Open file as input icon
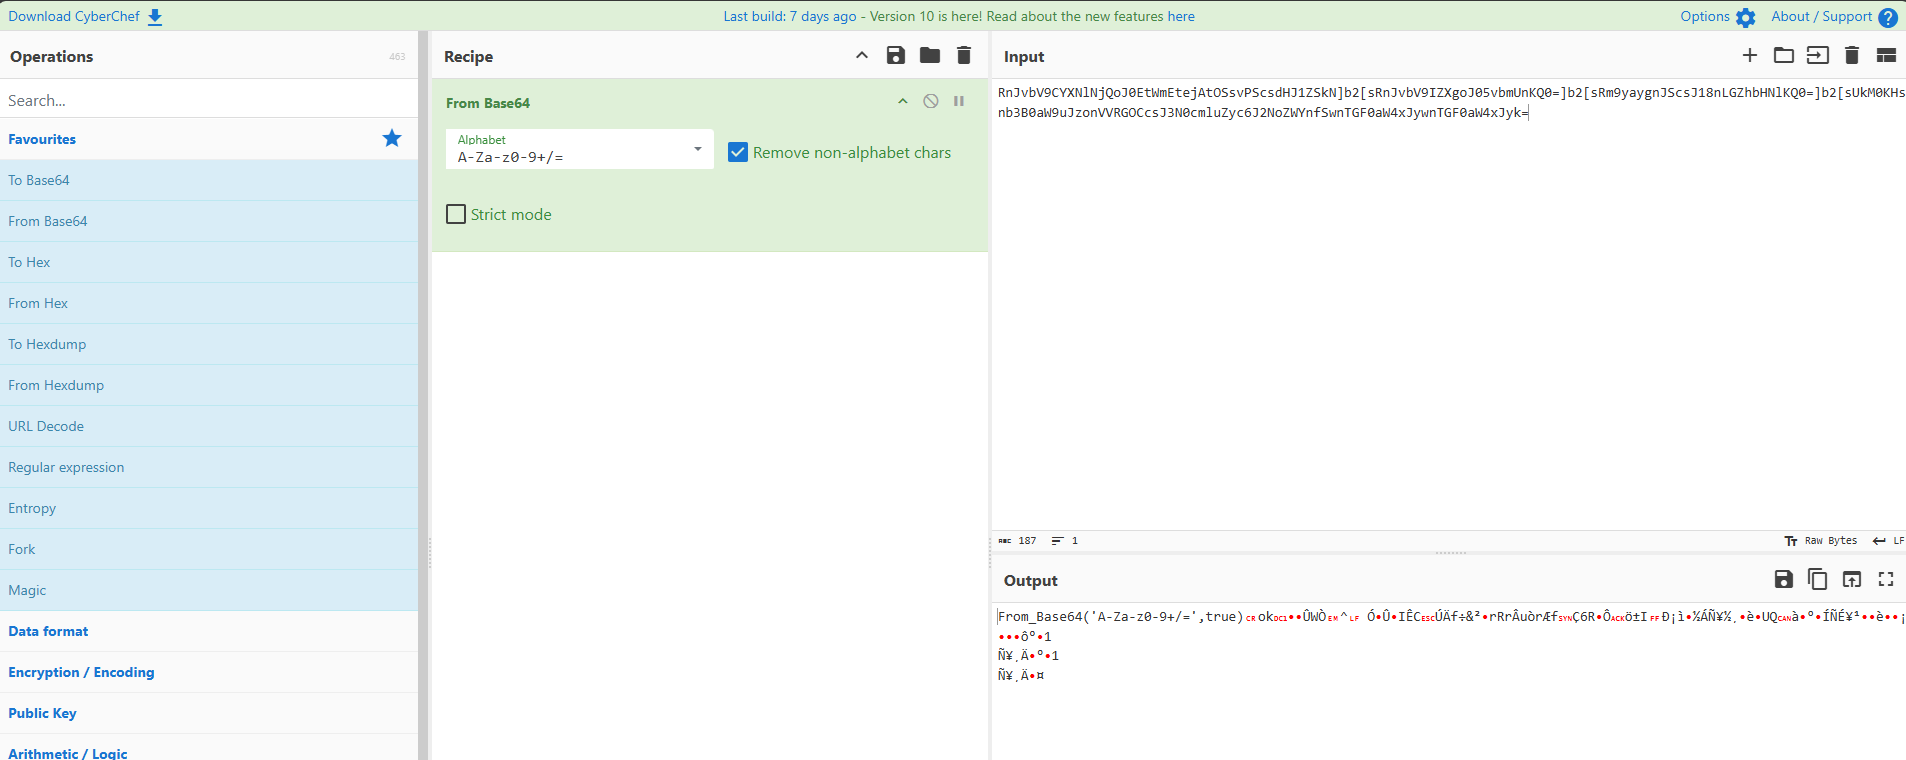1906x760 pixels. click(1818, 56)
